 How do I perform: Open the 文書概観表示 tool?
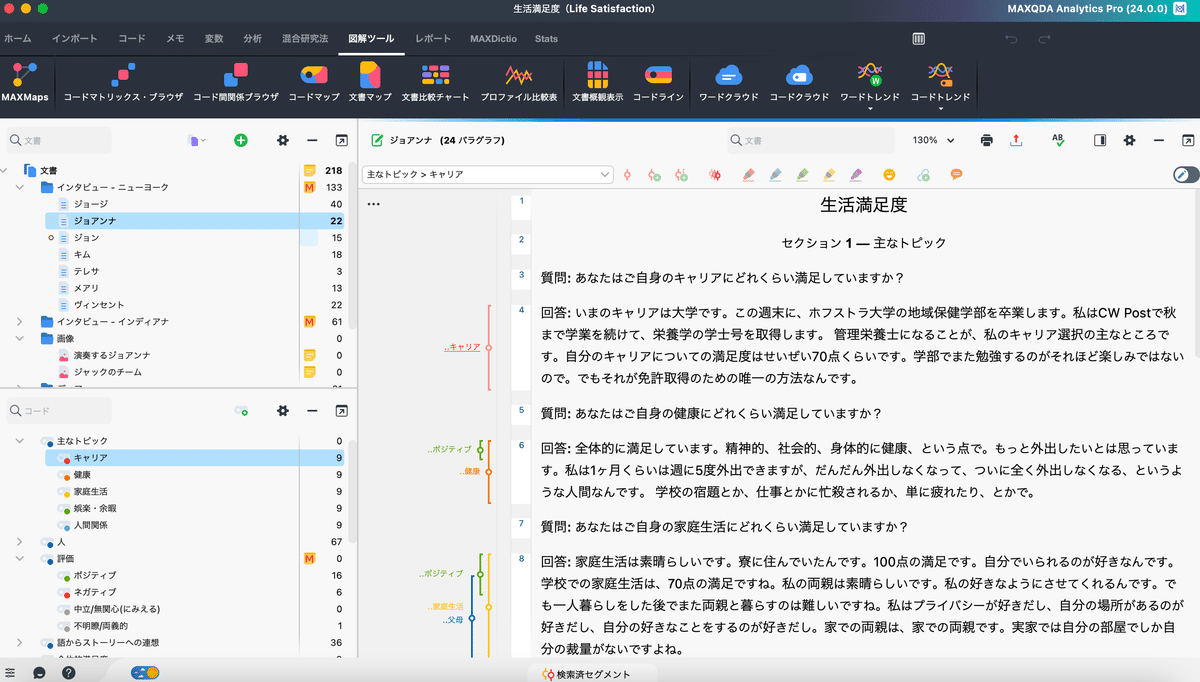pos(597,81)
